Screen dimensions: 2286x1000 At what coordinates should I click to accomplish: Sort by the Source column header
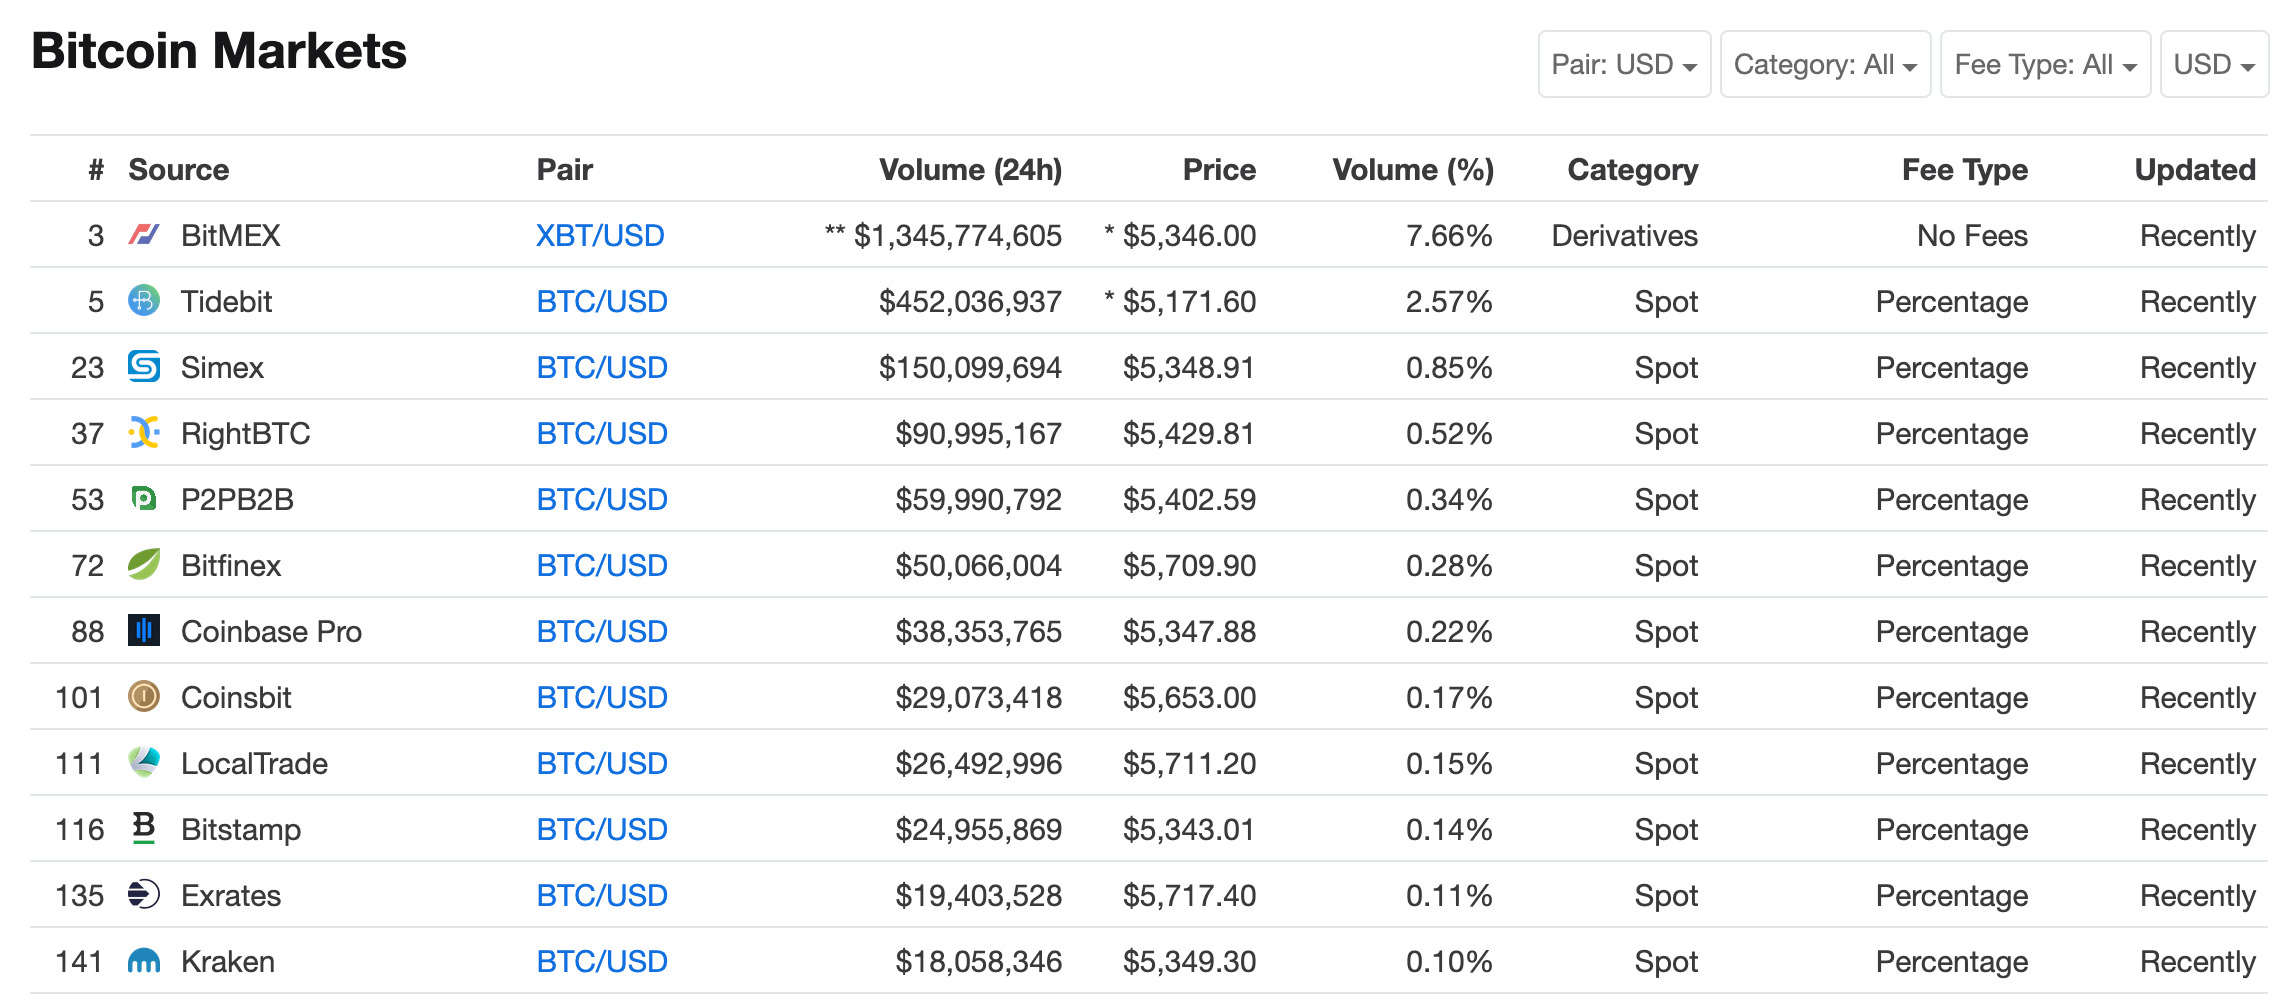coord(179,170)
